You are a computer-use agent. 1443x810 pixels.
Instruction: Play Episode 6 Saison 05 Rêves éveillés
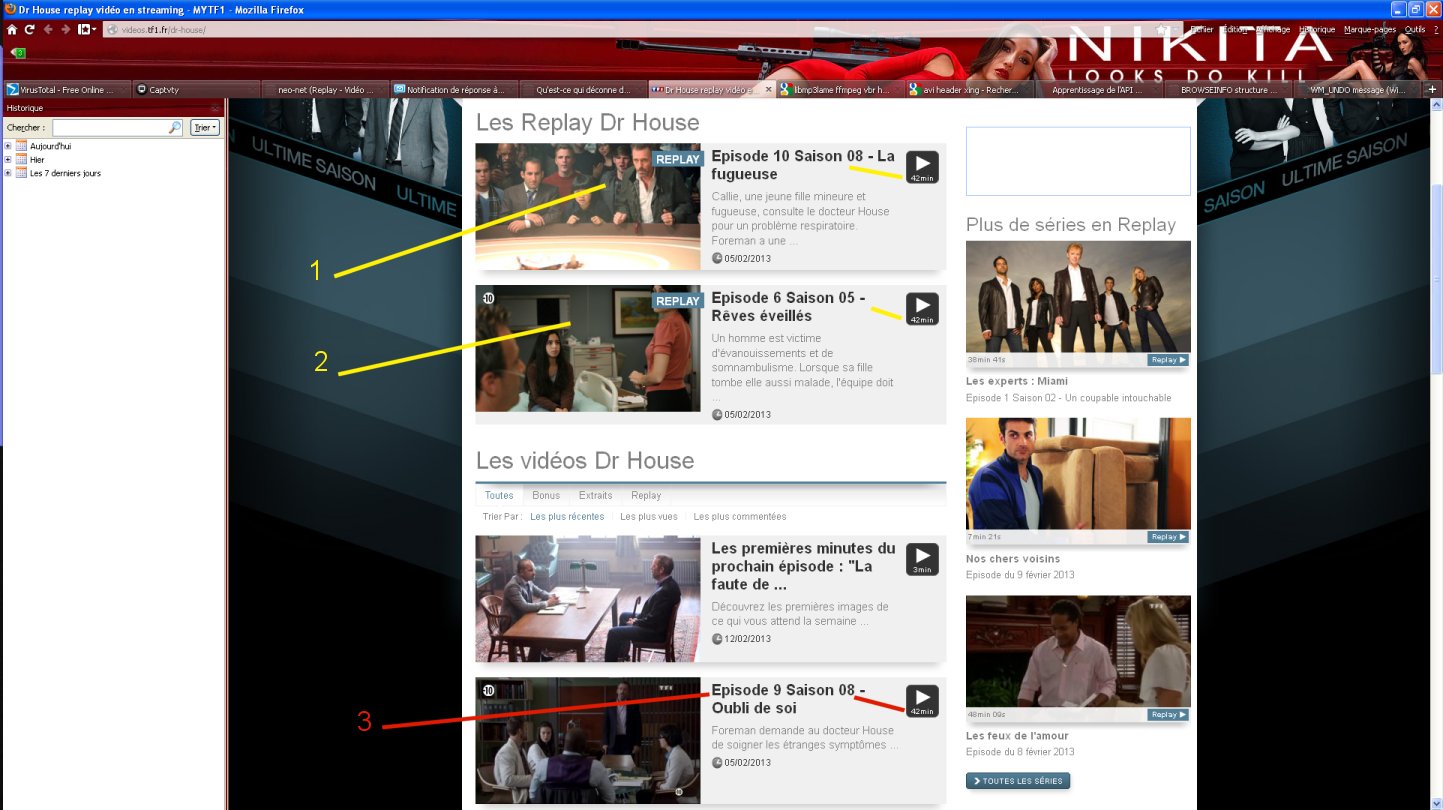[922, 308]
